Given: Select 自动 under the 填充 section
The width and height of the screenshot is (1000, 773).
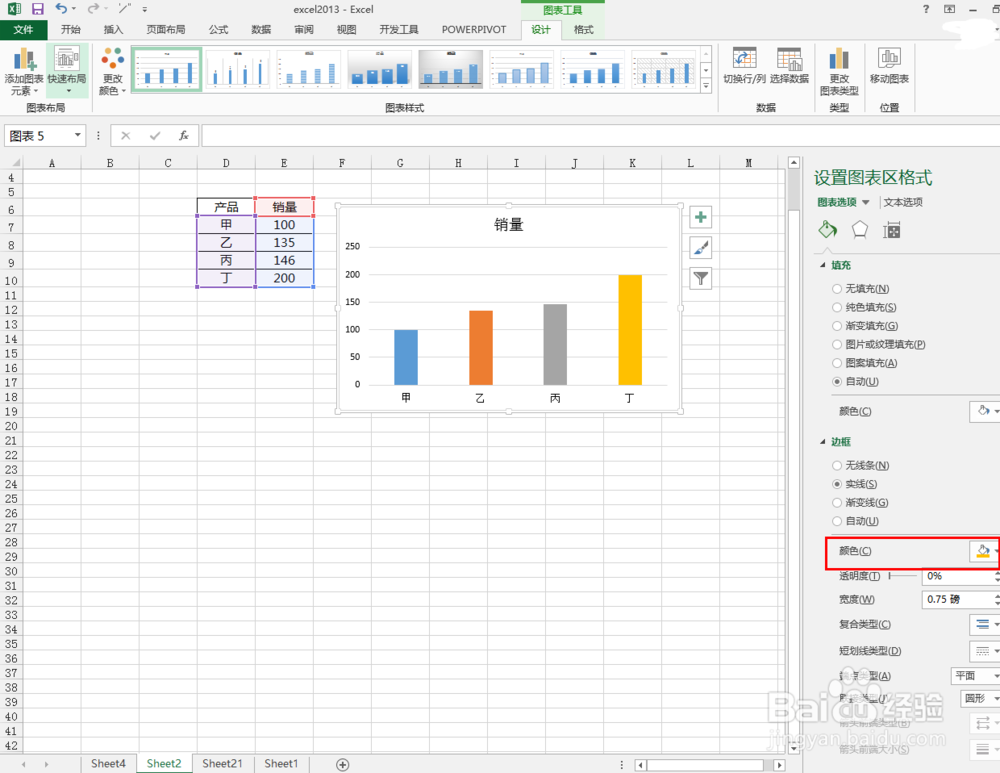Looking at the screenshot, I should click(837, 381).
